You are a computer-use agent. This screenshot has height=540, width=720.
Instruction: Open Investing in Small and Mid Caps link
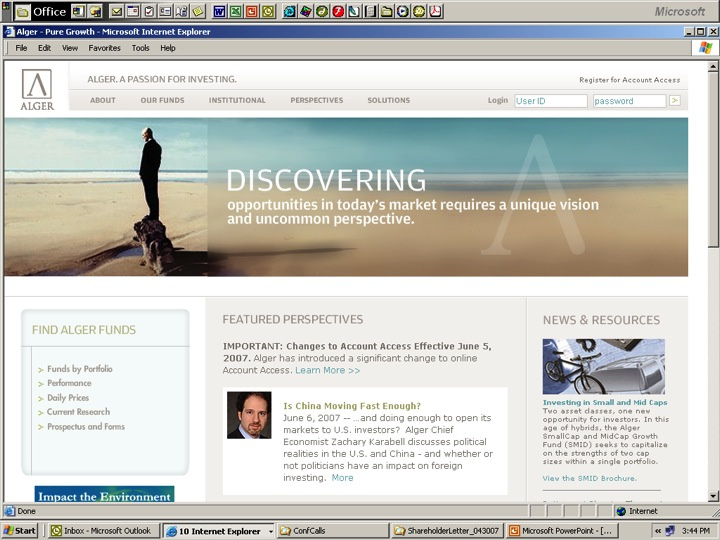click(605, 402)
